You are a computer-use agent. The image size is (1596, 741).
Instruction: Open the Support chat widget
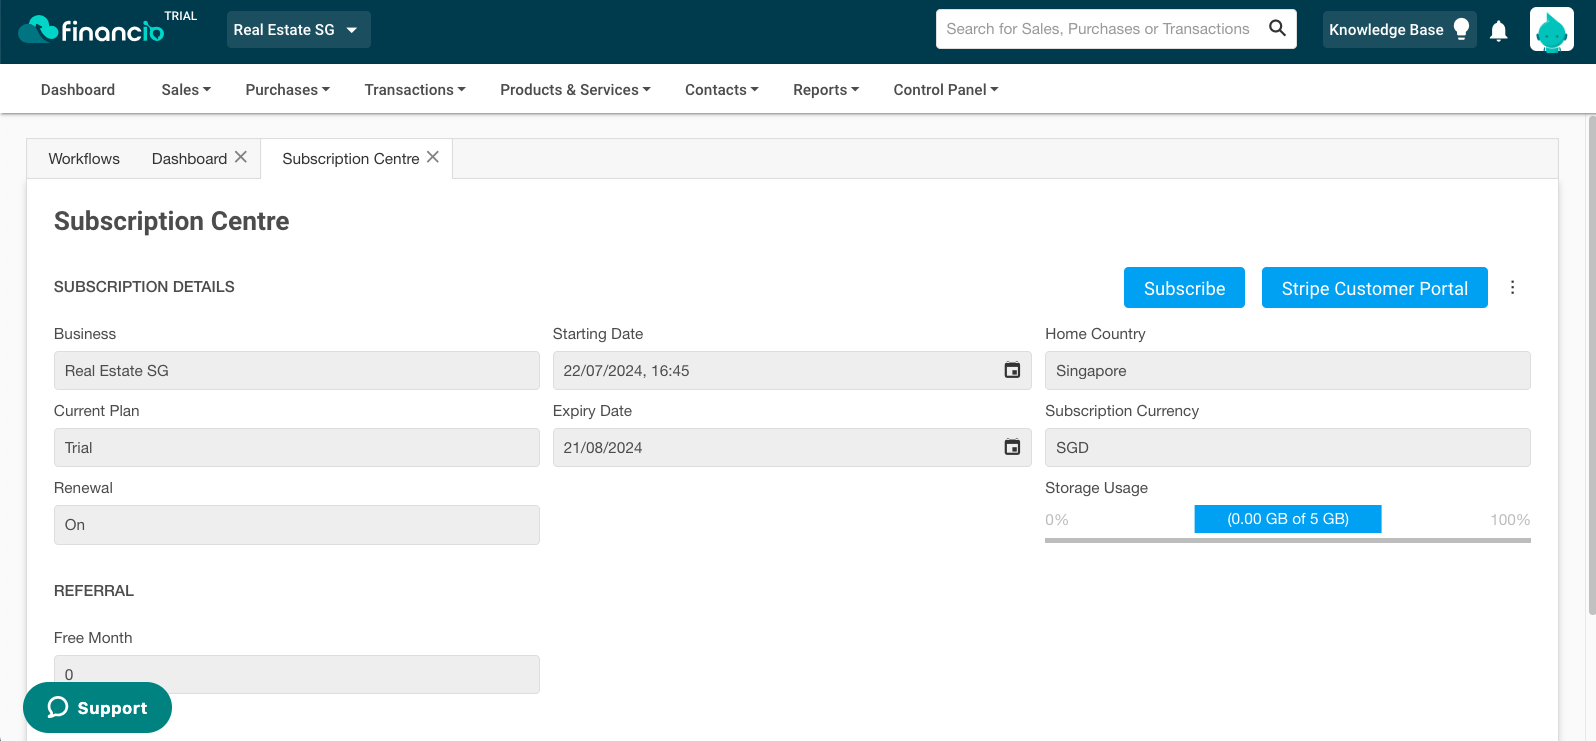pos(97,707)
